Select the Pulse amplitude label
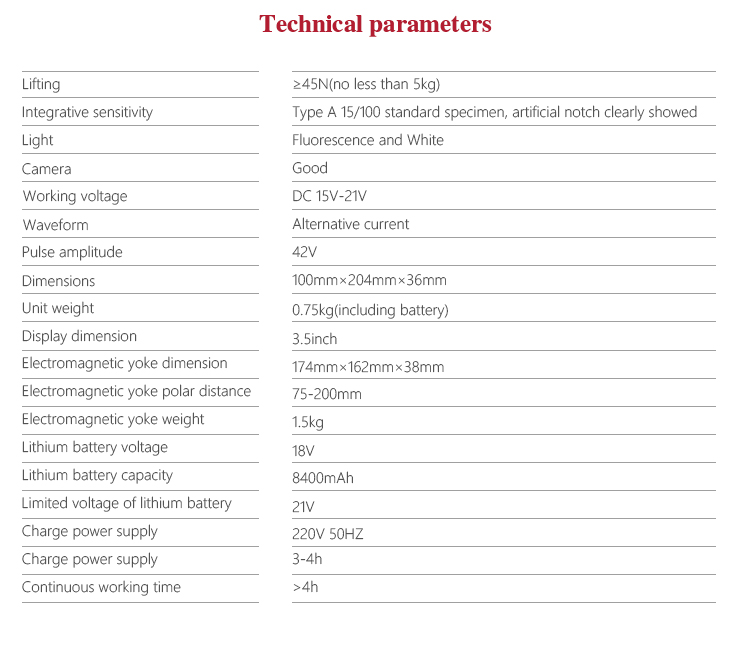Viewport: 750px width, 646px height. 71,252
